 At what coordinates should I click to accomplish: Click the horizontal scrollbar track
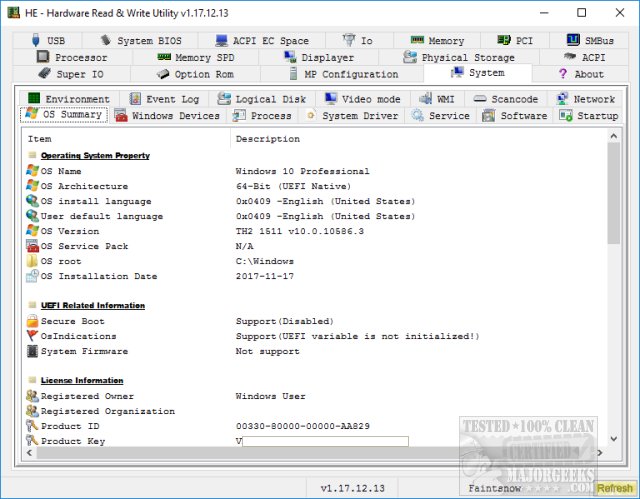point(313,452)
